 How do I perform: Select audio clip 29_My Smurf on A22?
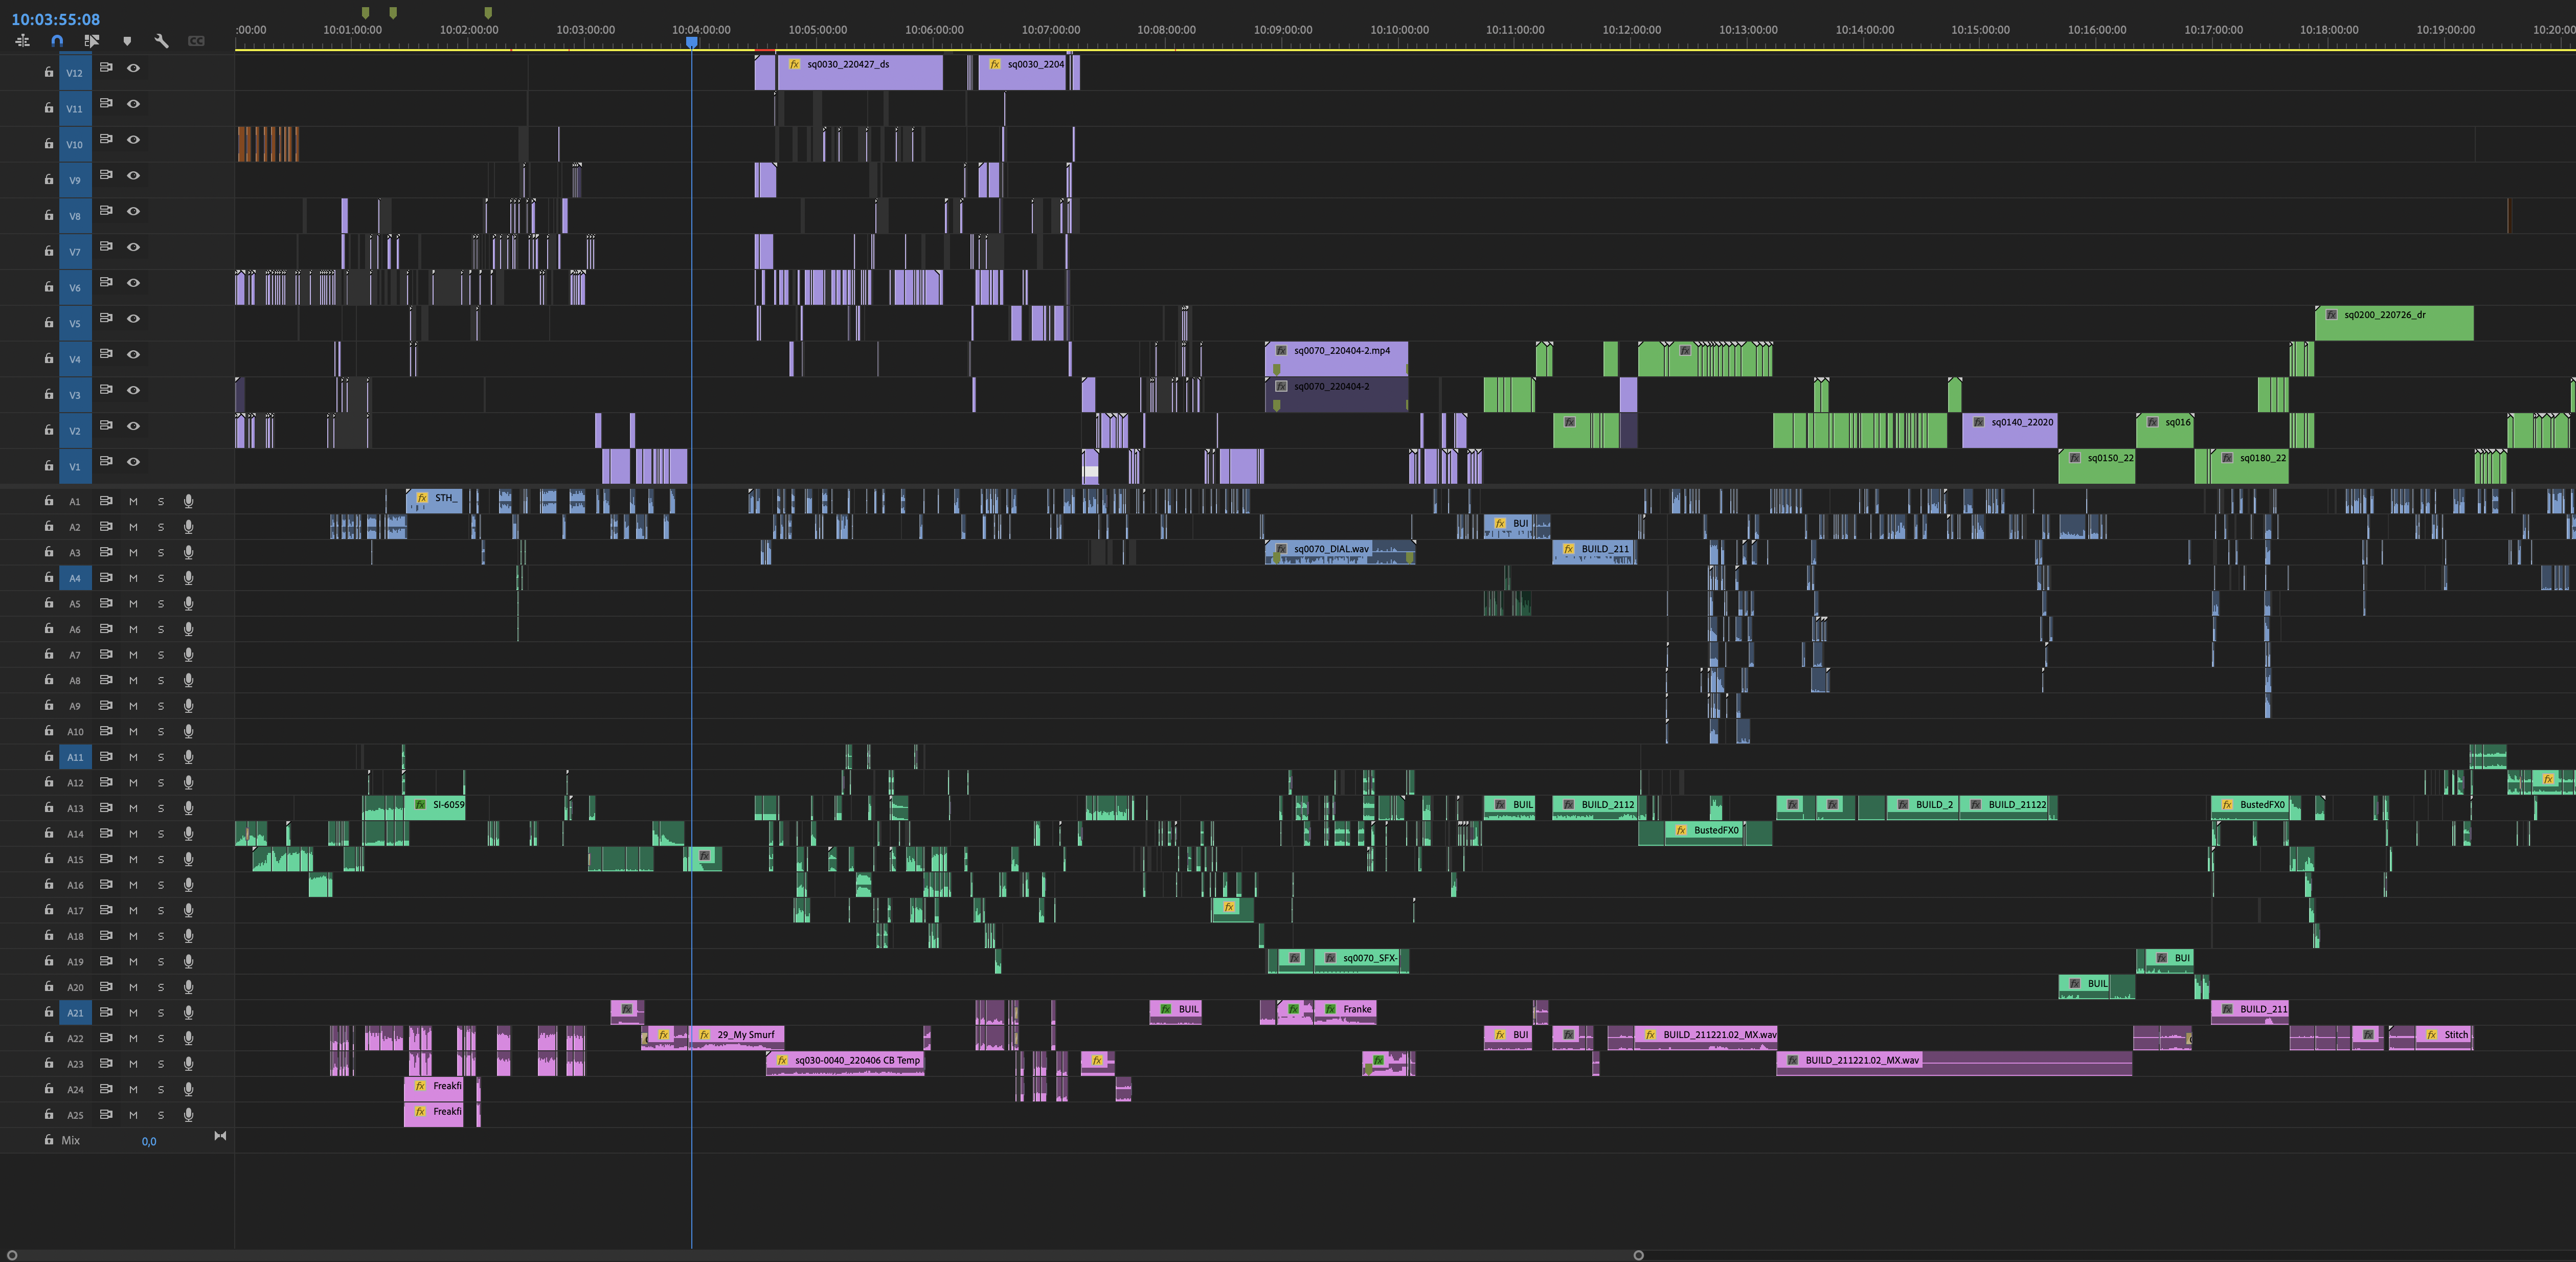tap(737, 1038)
